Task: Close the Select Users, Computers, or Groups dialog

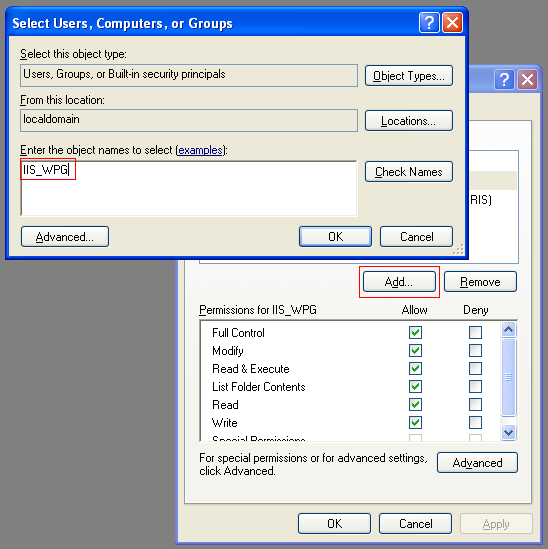Action: tap(452, 23)
